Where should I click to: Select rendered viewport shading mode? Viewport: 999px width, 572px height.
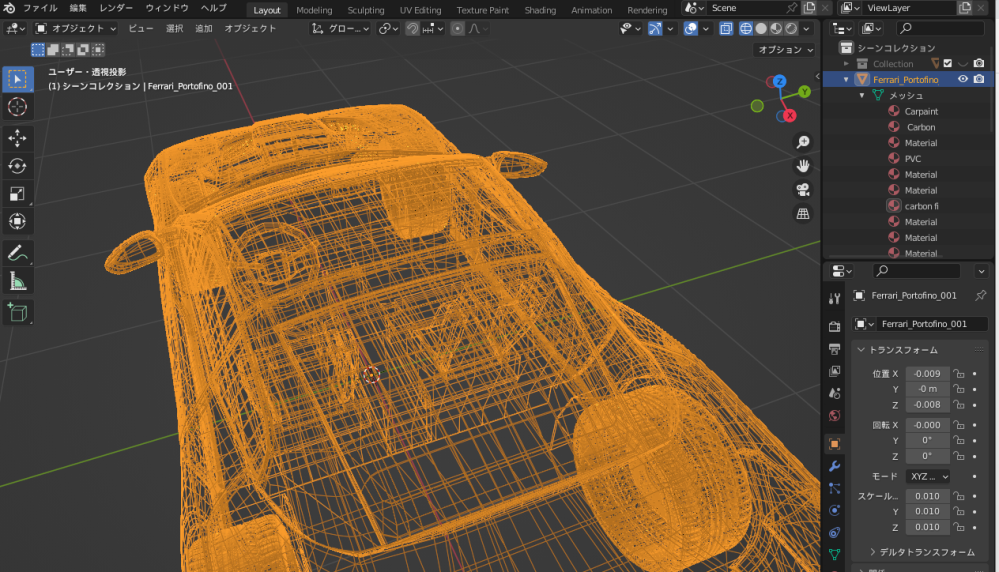pyautogui.click(x=791, y=29)
